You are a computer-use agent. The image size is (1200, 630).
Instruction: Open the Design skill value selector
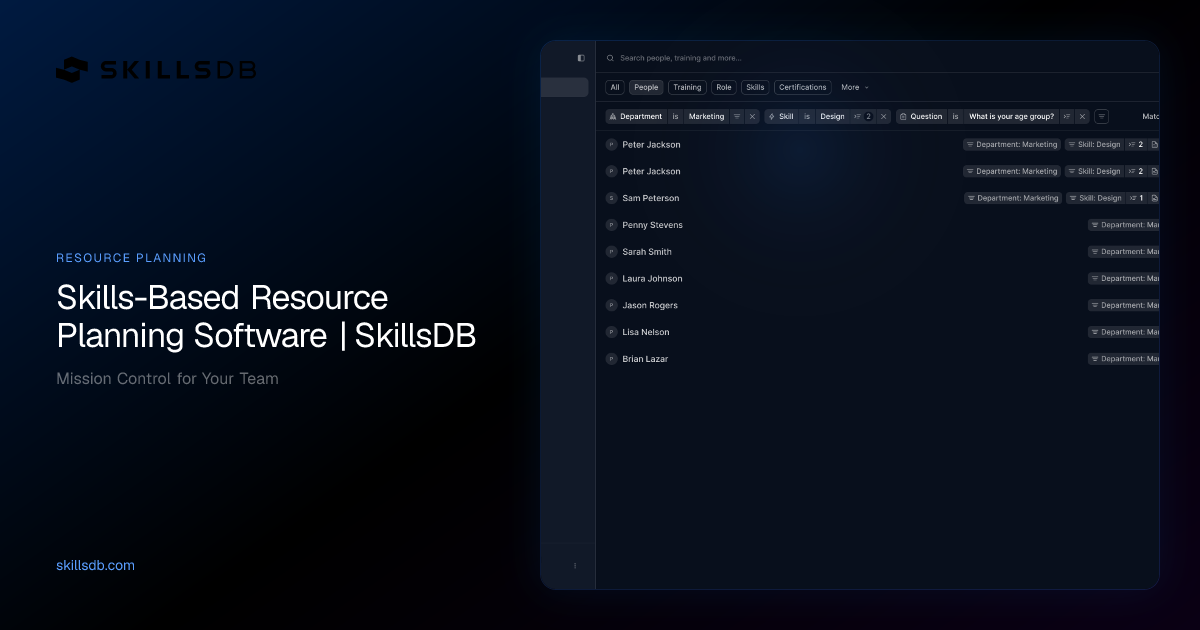pos(832,116)
